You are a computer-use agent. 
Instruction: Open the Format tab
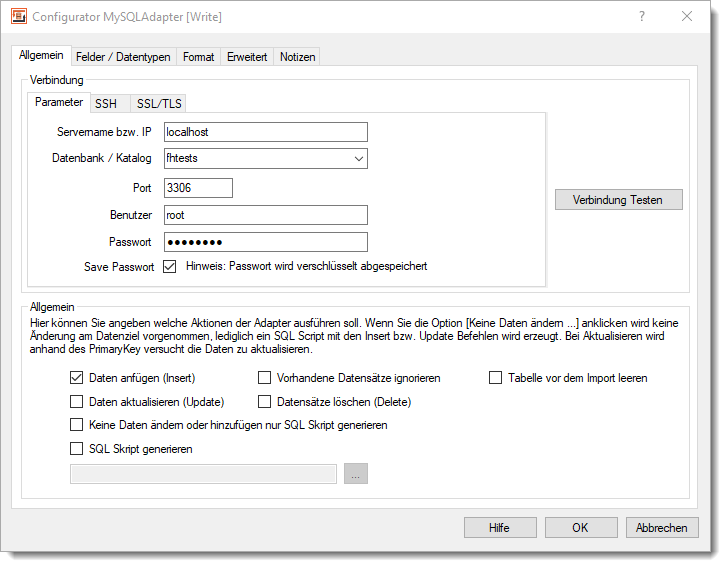click(x=199, y=57)
